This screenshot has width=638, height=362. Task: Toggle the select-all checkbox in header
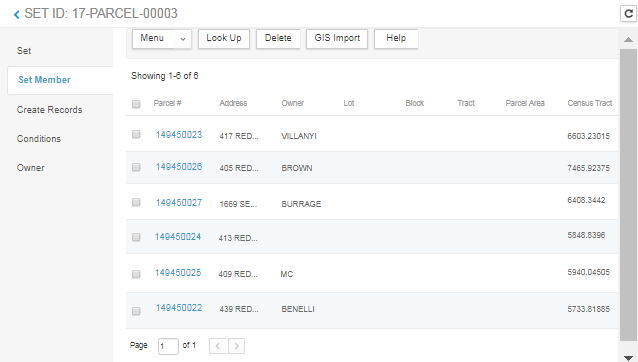click(136, 104)
